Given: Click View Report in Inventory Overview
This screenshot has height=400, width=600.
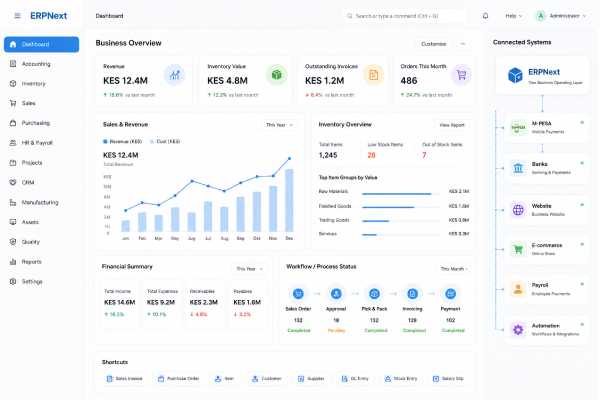Looking at the screenshot, I should tap(452, 125).
